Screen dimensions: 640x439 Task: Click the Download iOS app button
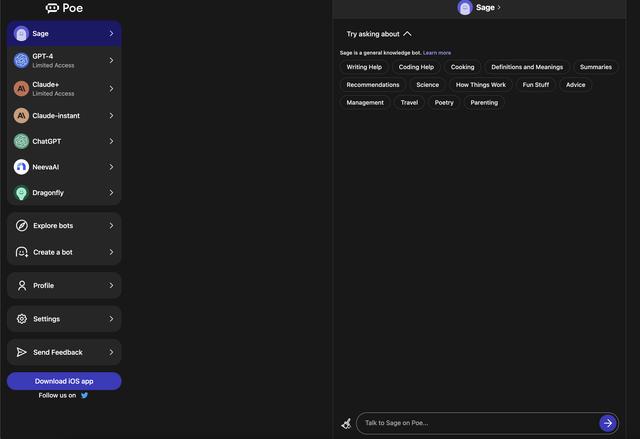[64, 381]
